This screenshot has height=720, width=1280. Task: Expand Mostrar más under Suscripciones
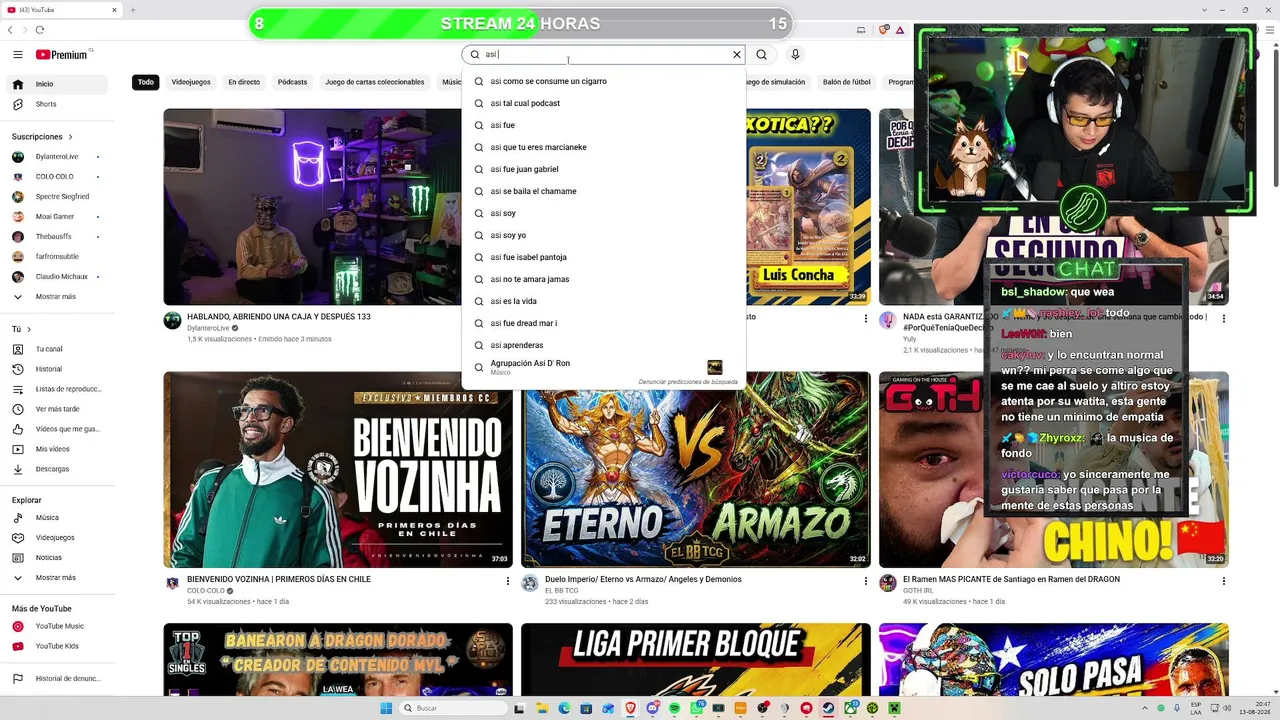click(57, 297)
